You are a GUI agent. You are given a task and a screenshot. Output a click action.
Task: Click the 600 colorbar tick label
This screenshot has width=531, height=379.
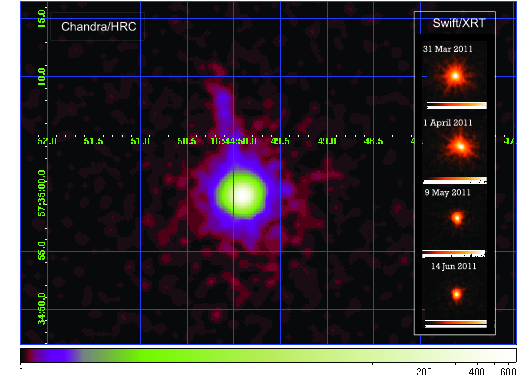[x=508, y=372]
